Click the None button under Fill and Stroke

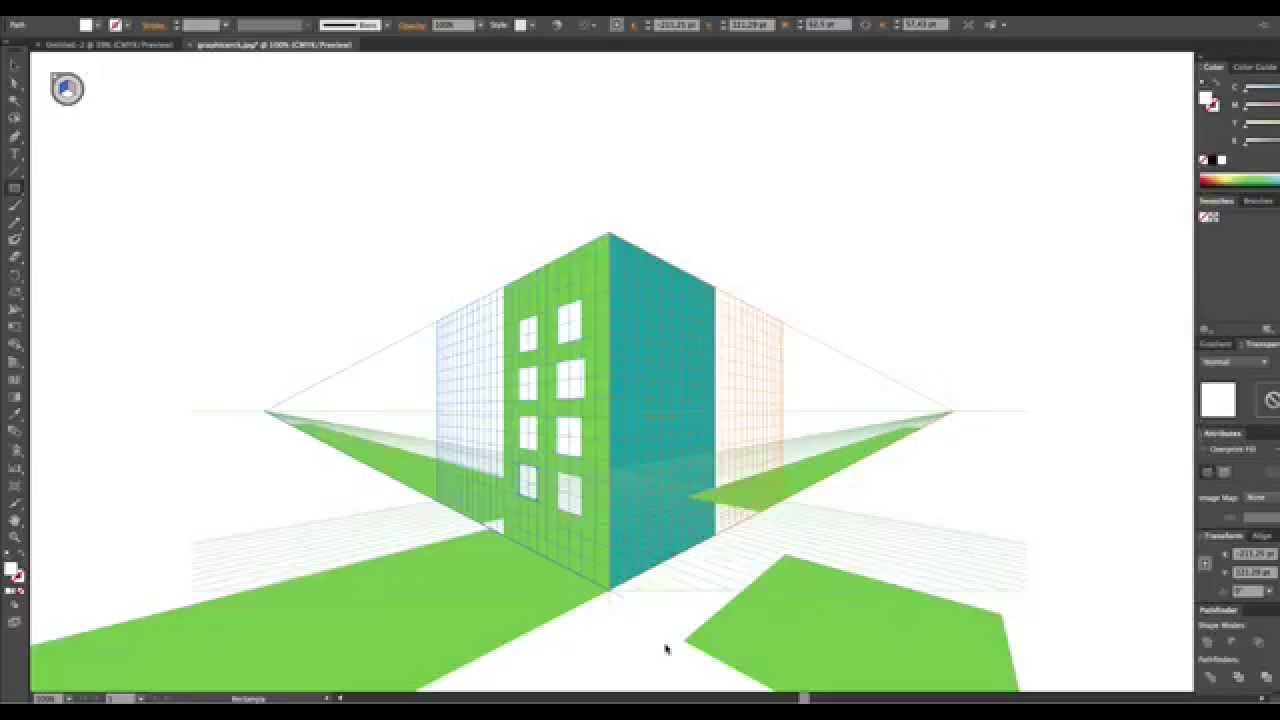22,591
